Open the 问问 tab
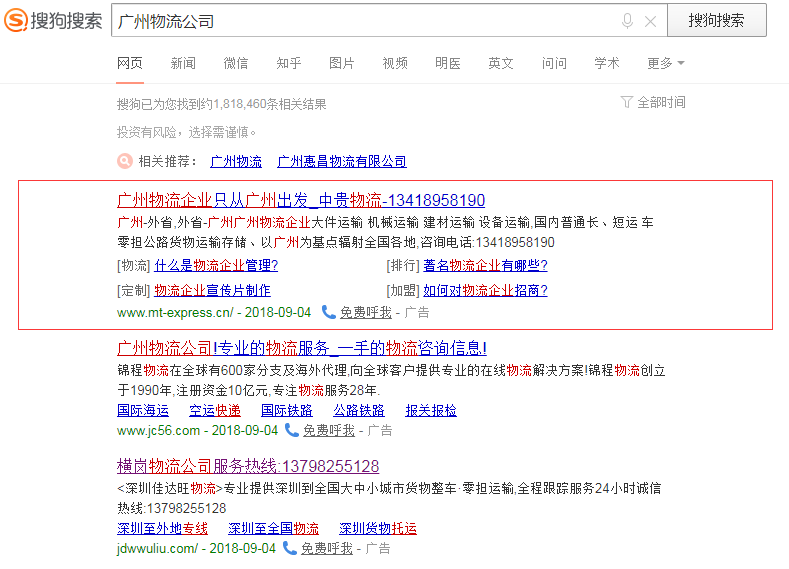This screenshot has height=569, width=789. [x=554, y=63]
